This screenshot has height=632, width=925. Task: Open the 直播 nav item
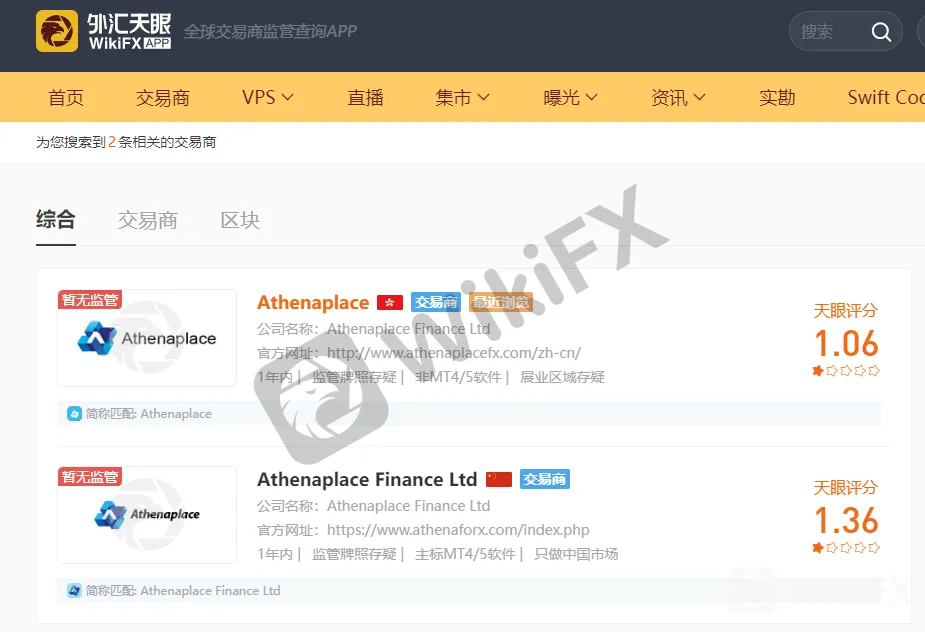365,97
